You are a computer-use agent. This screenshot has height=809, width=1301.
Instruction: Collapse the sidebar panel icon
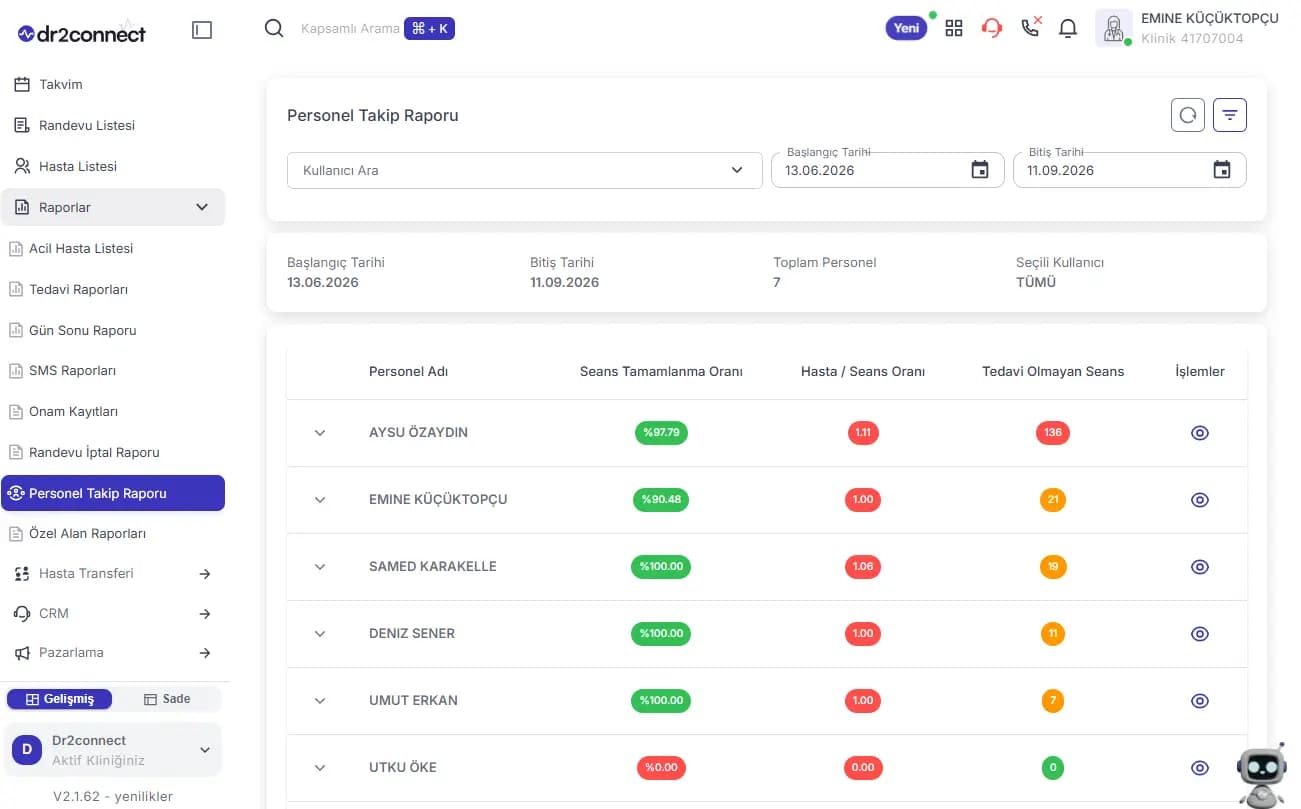(x=202, y=30)
